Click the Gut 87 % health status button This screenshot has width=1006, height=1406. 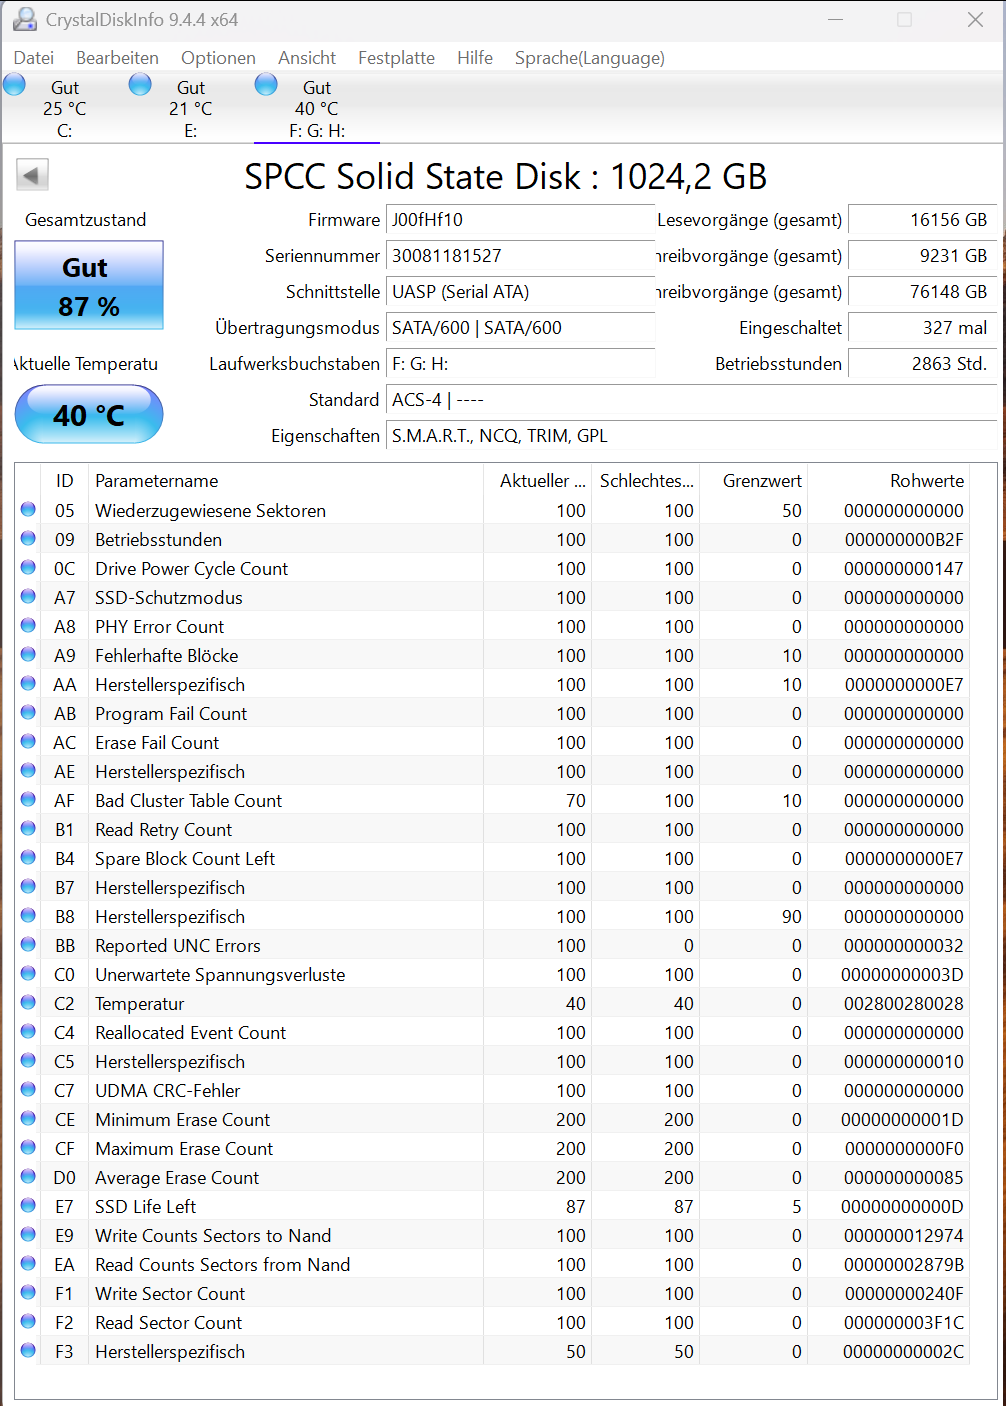click(89, 285)
